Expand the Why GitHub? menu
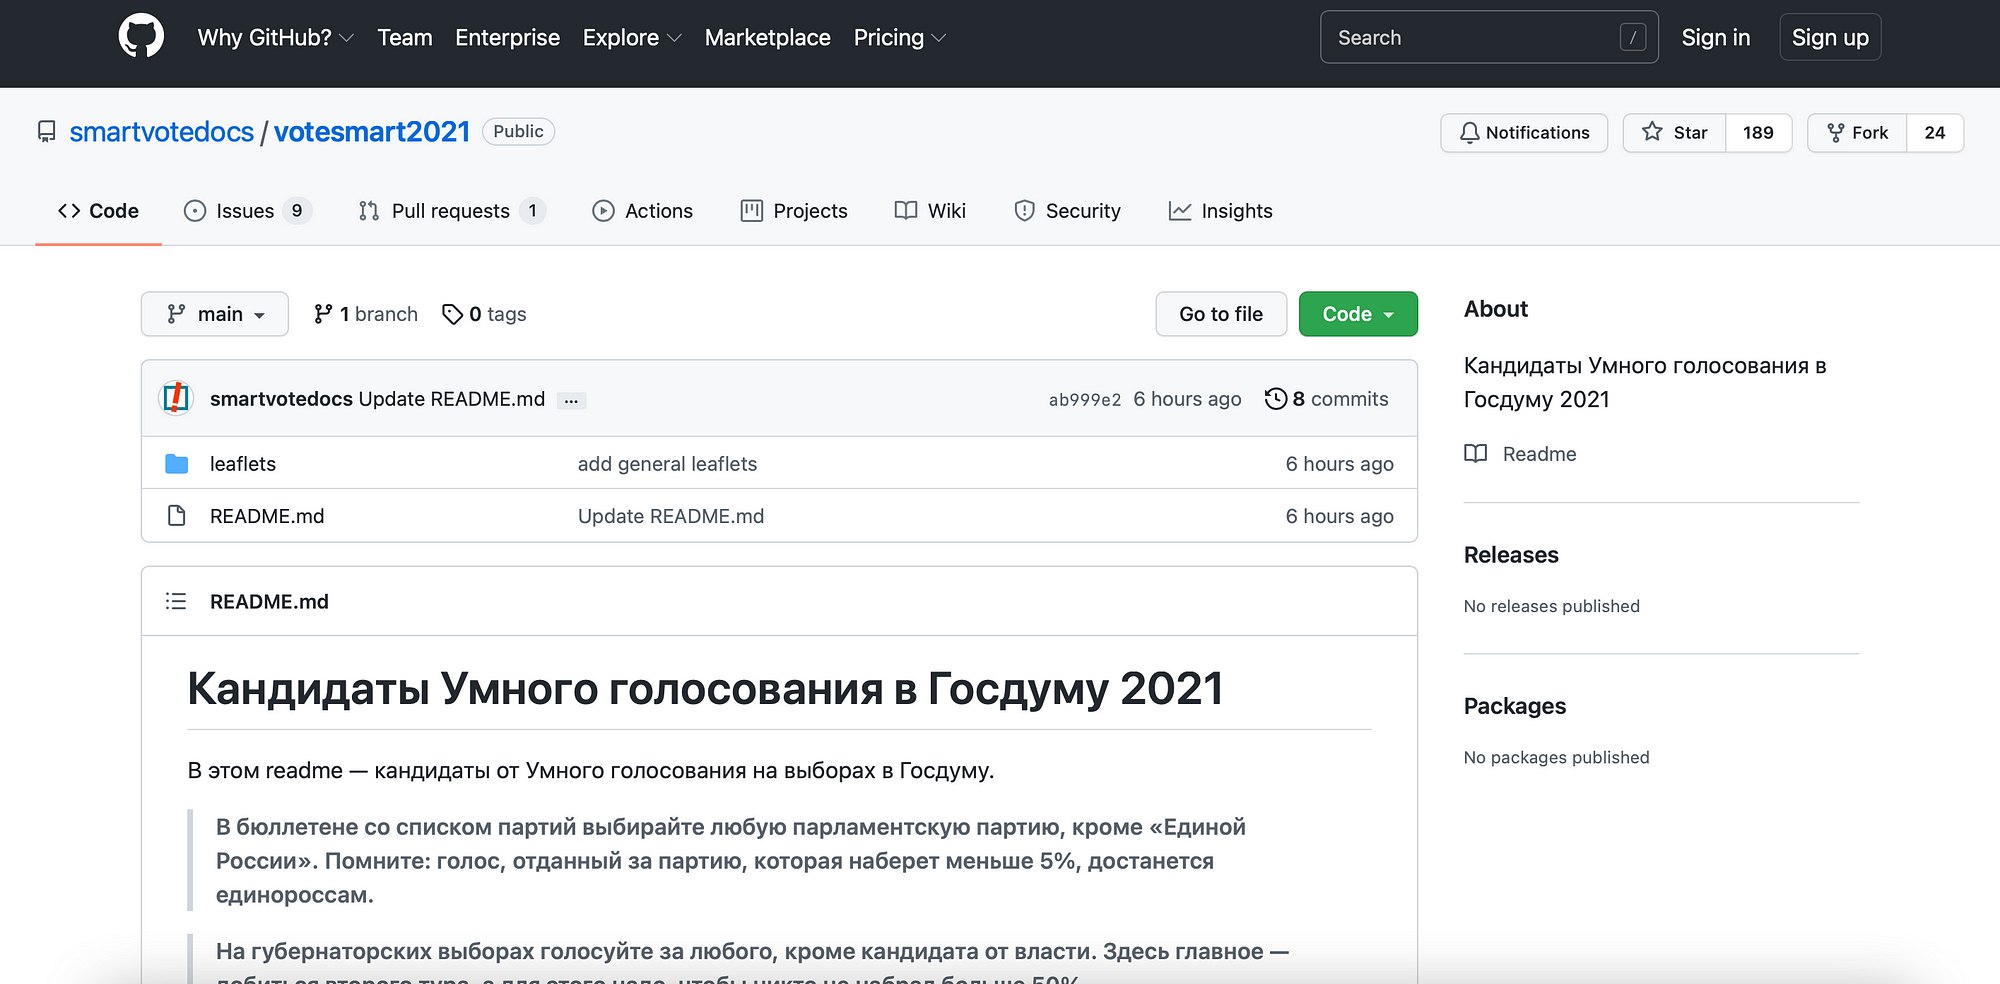 pos(275,38)
